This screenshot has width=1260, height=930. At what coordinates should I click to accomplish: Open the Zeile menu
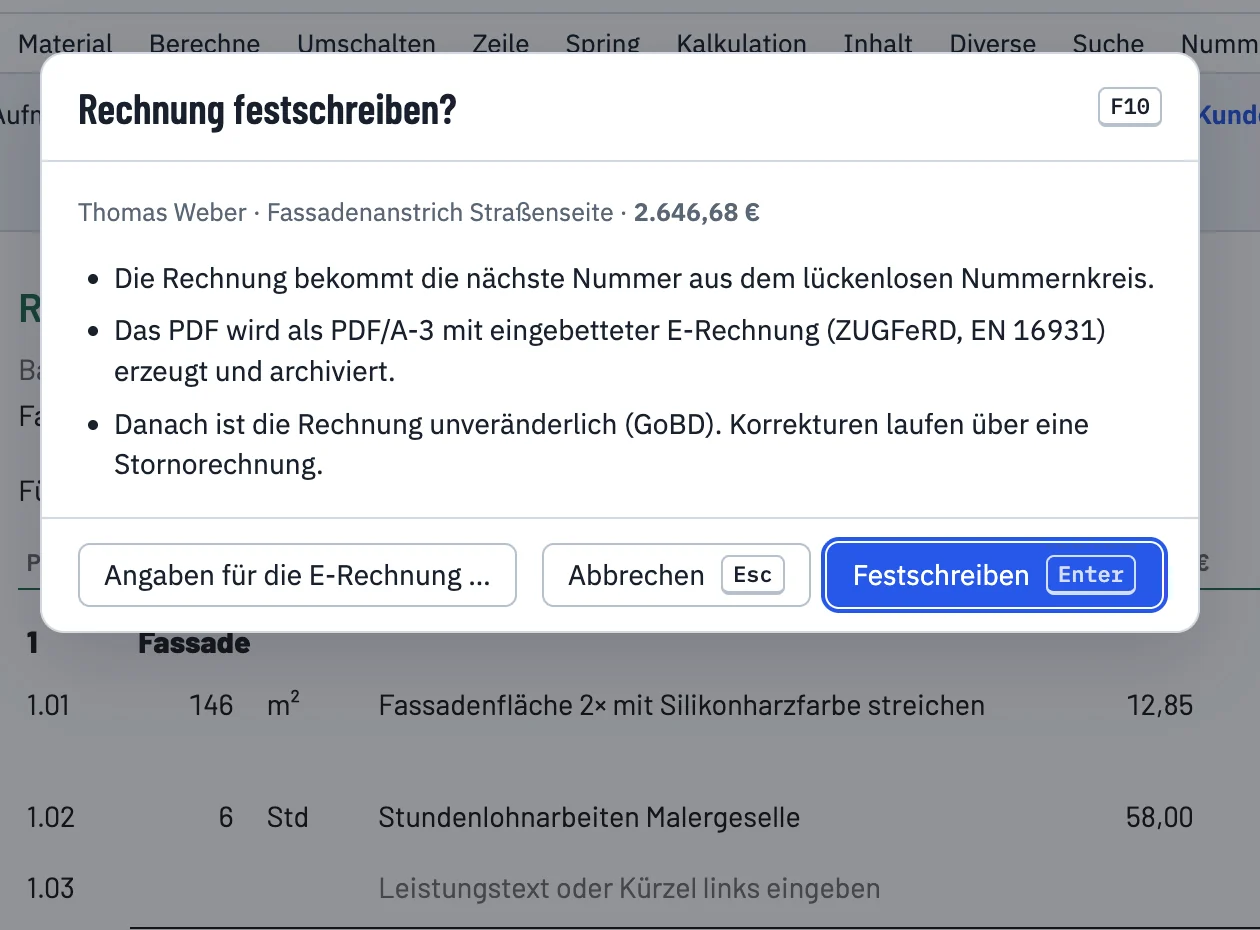point(501,44)
